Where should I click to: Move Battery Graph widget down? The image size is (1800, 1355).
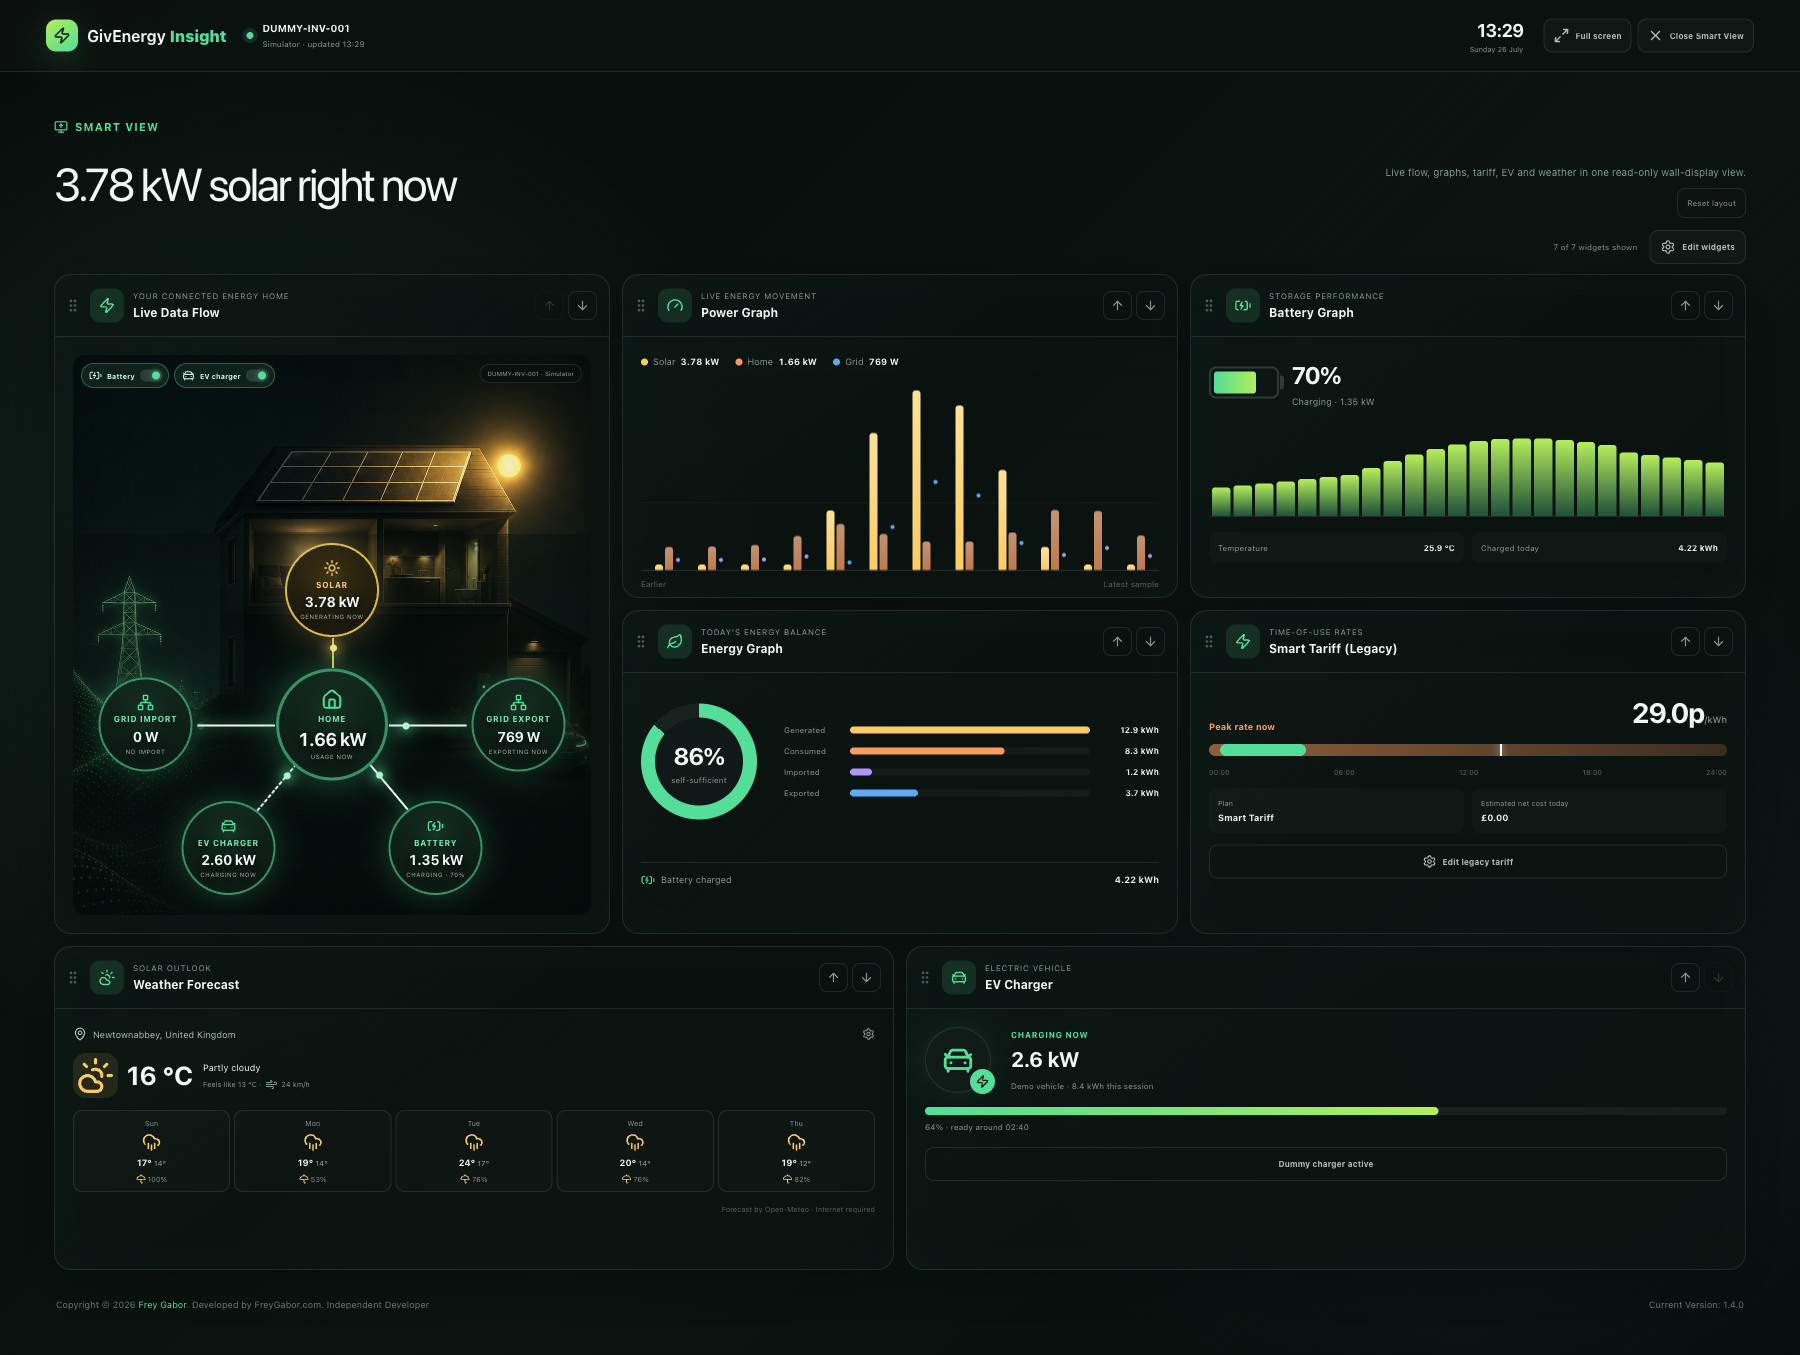1718,306
